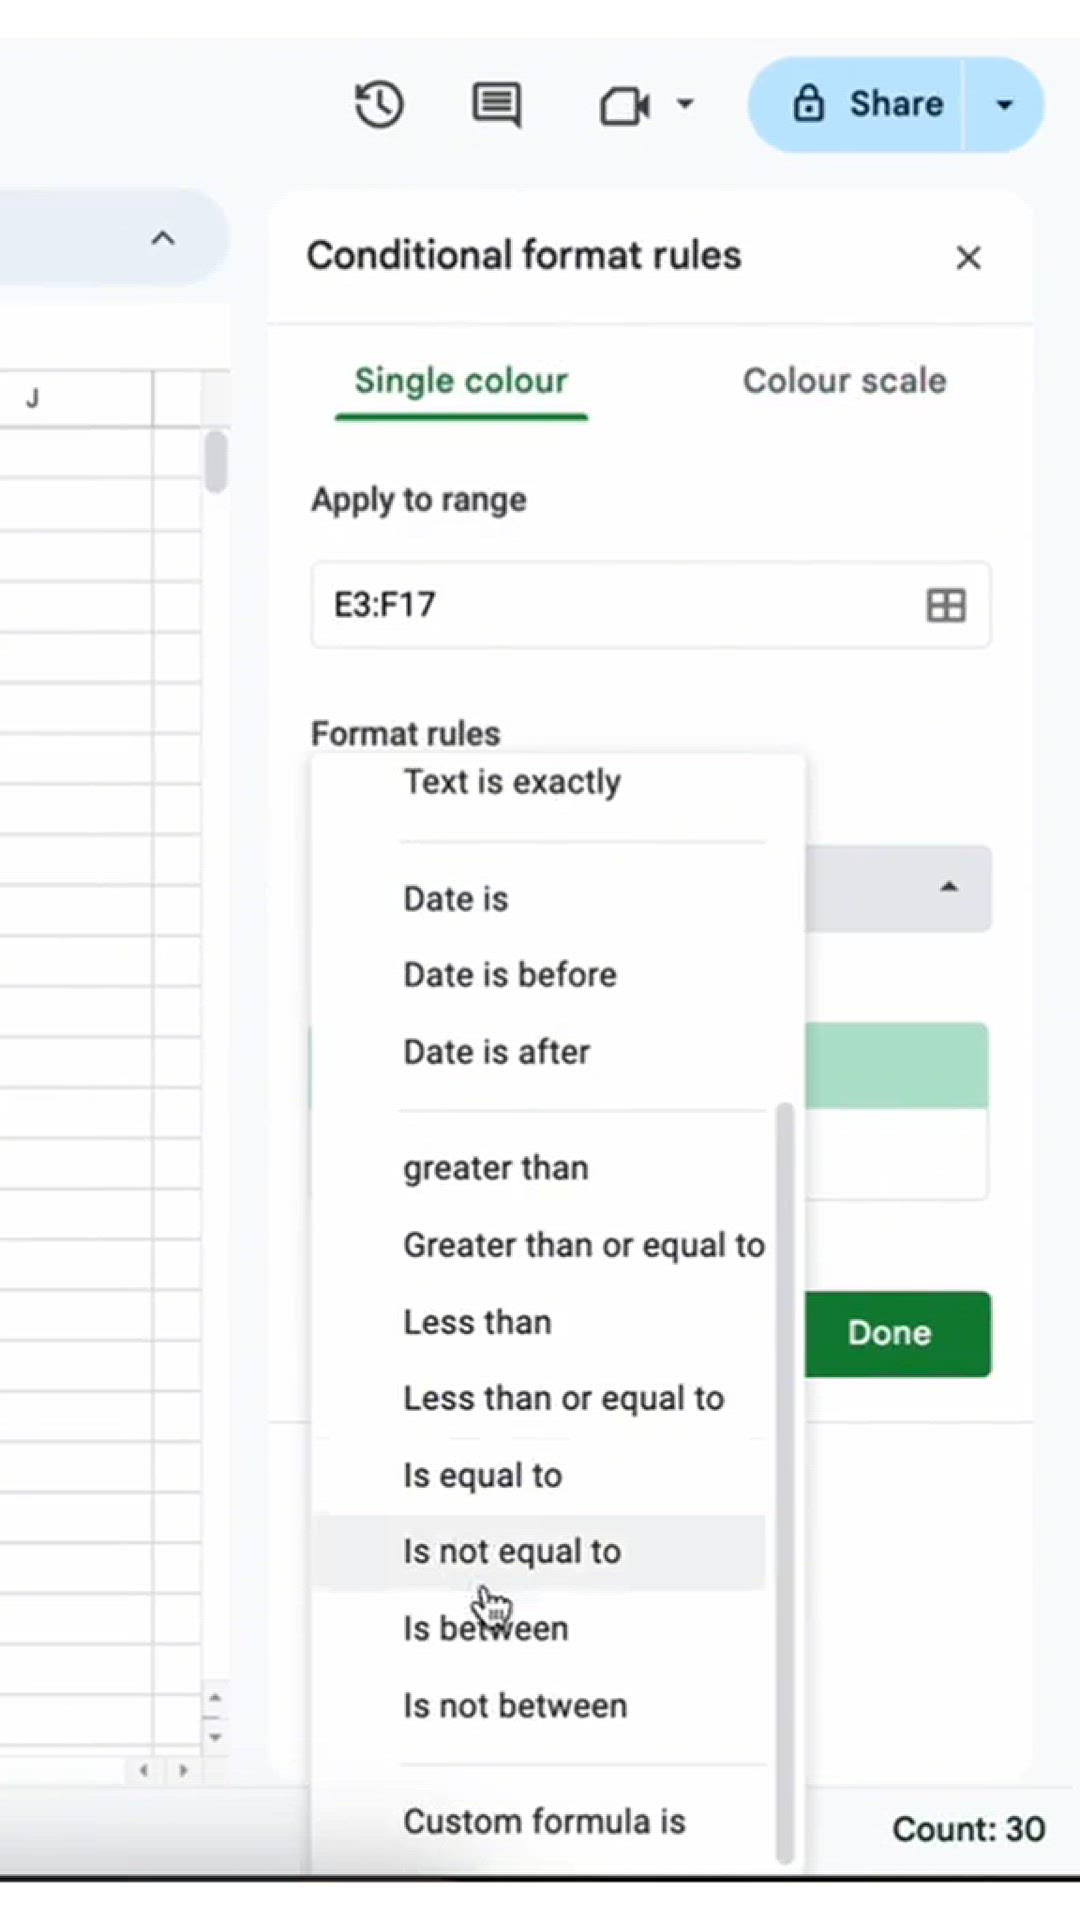Select 'Custom formula is' option
This screenshot has height=1920, width=1080.
tap(544, 1822)
